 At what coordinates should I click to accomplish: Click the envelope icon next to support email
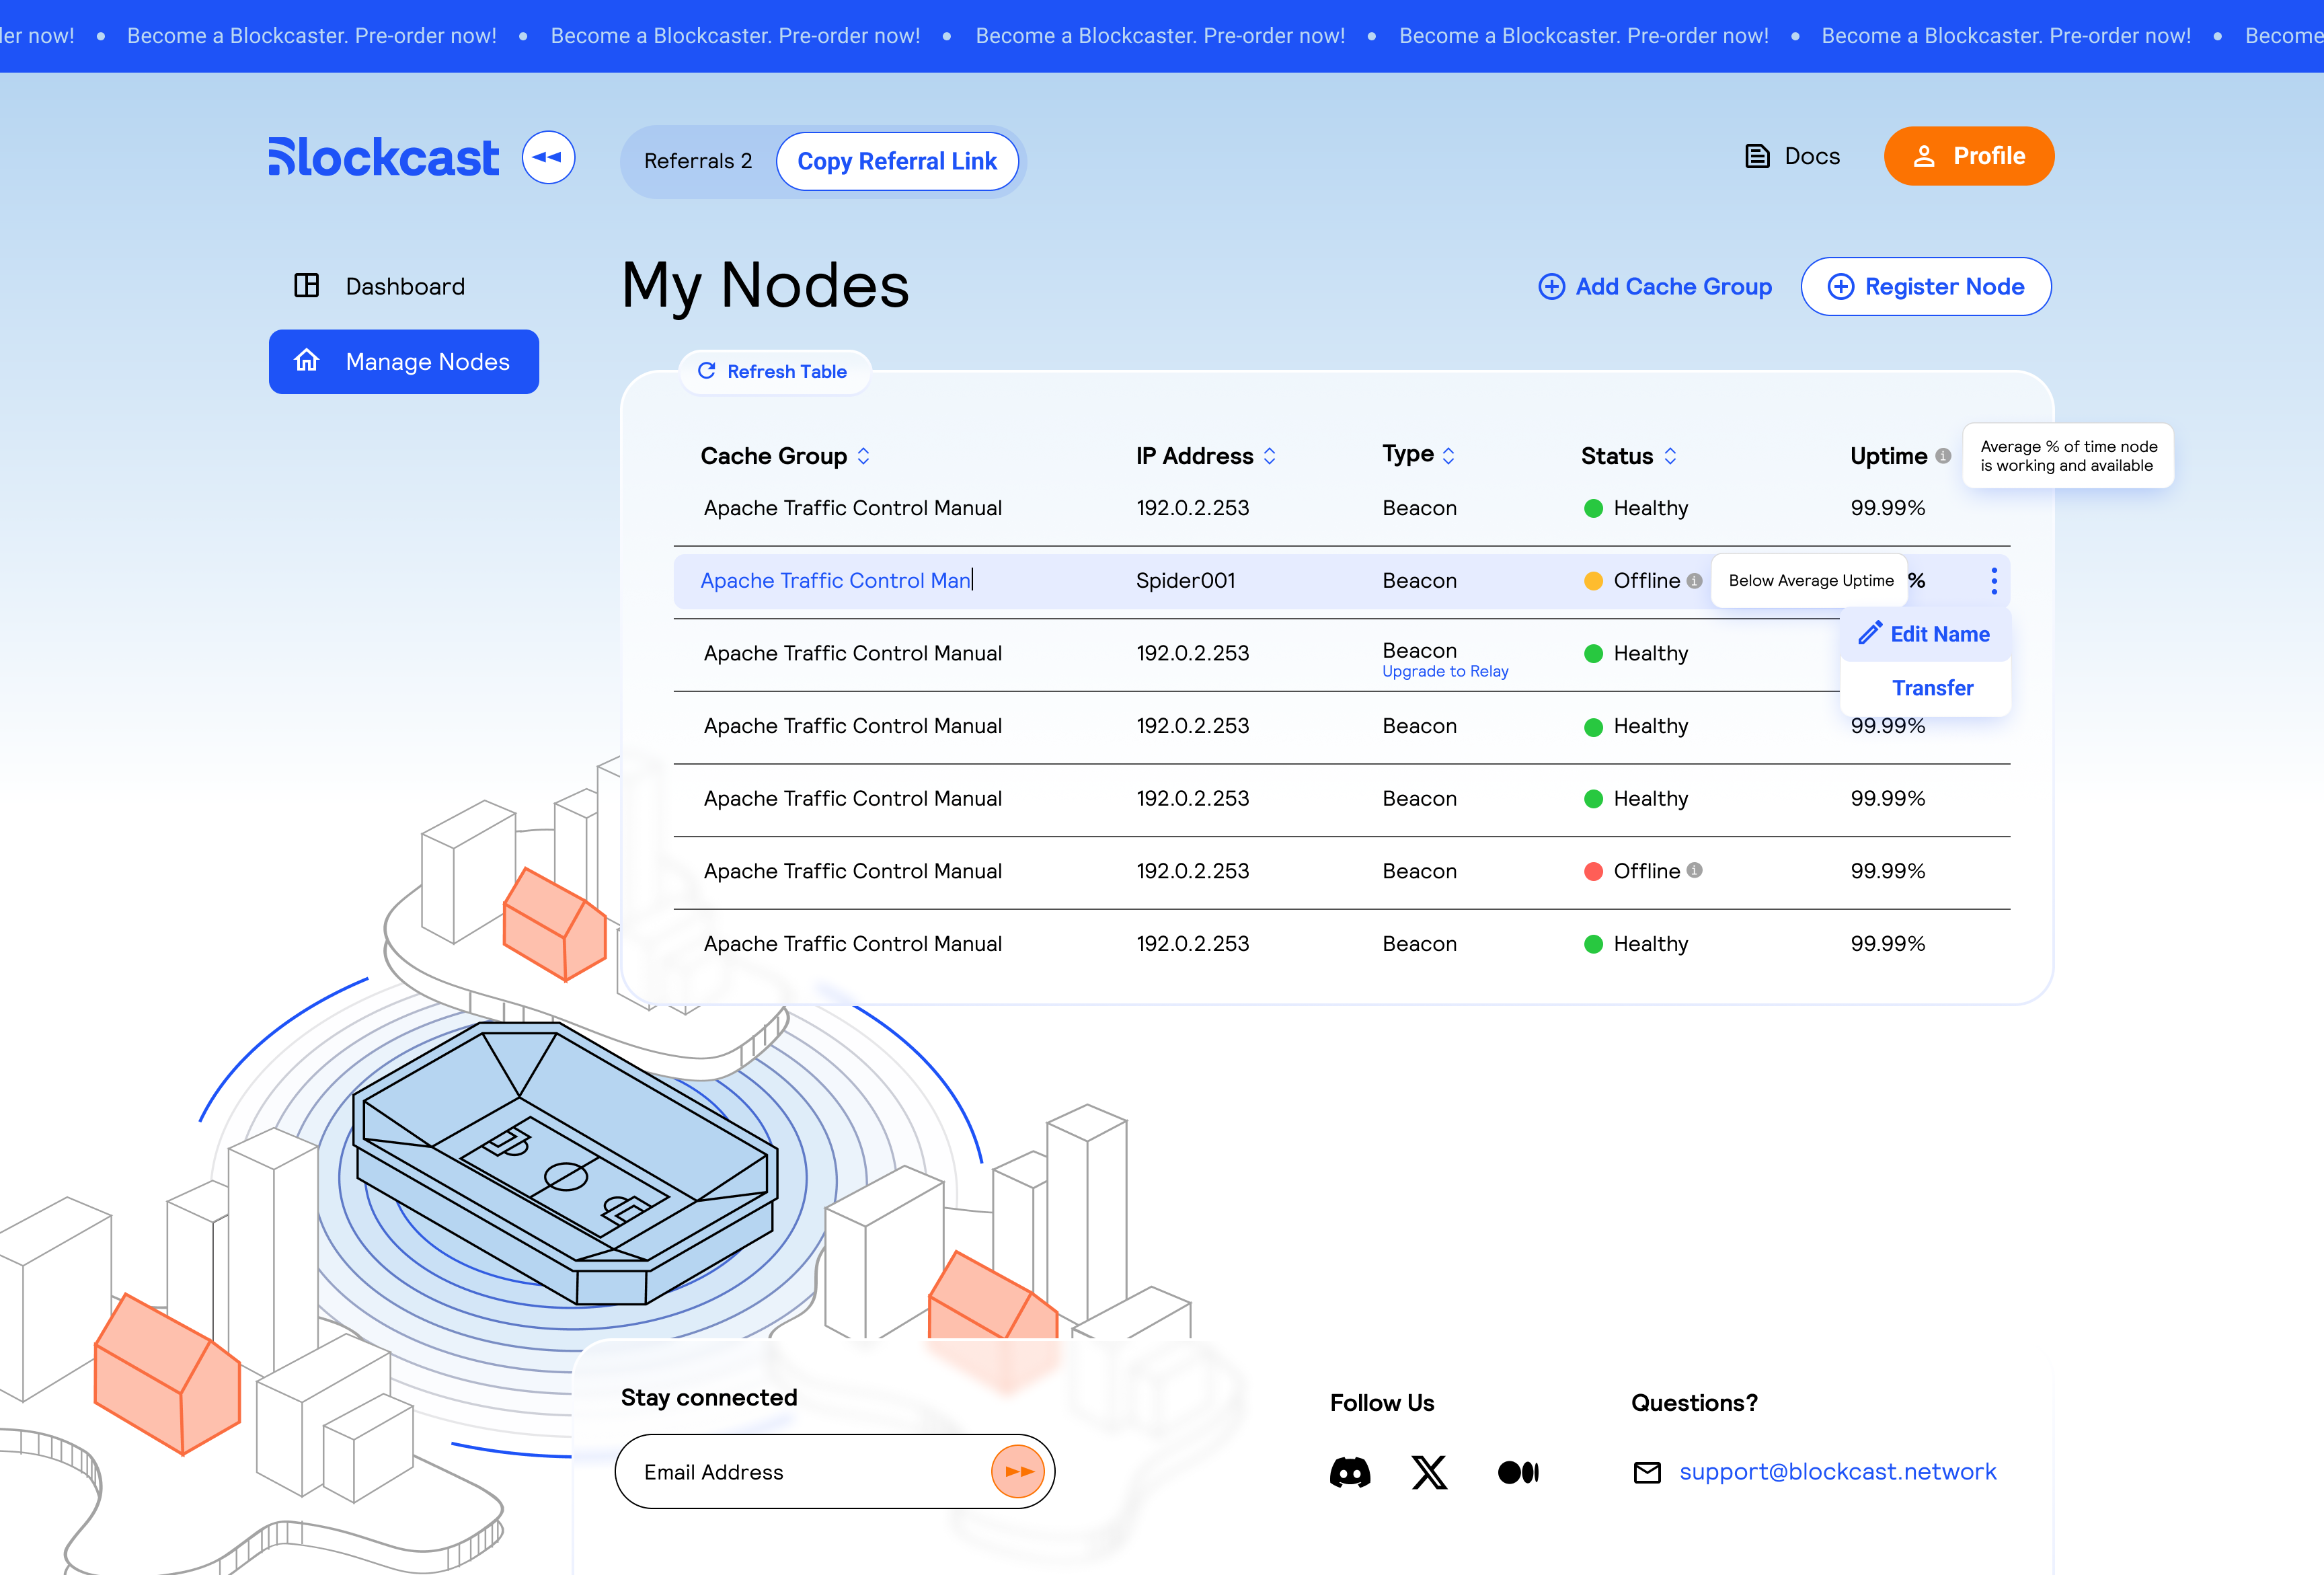point(1648,1471)
